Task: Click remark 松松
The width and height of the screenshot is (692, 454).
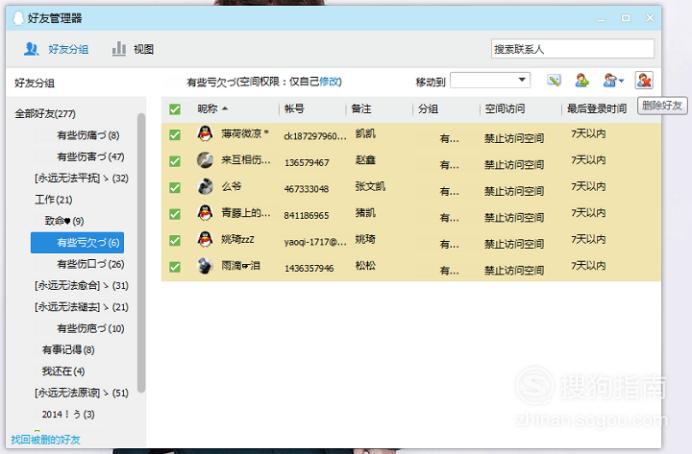Action: (365, 266)
